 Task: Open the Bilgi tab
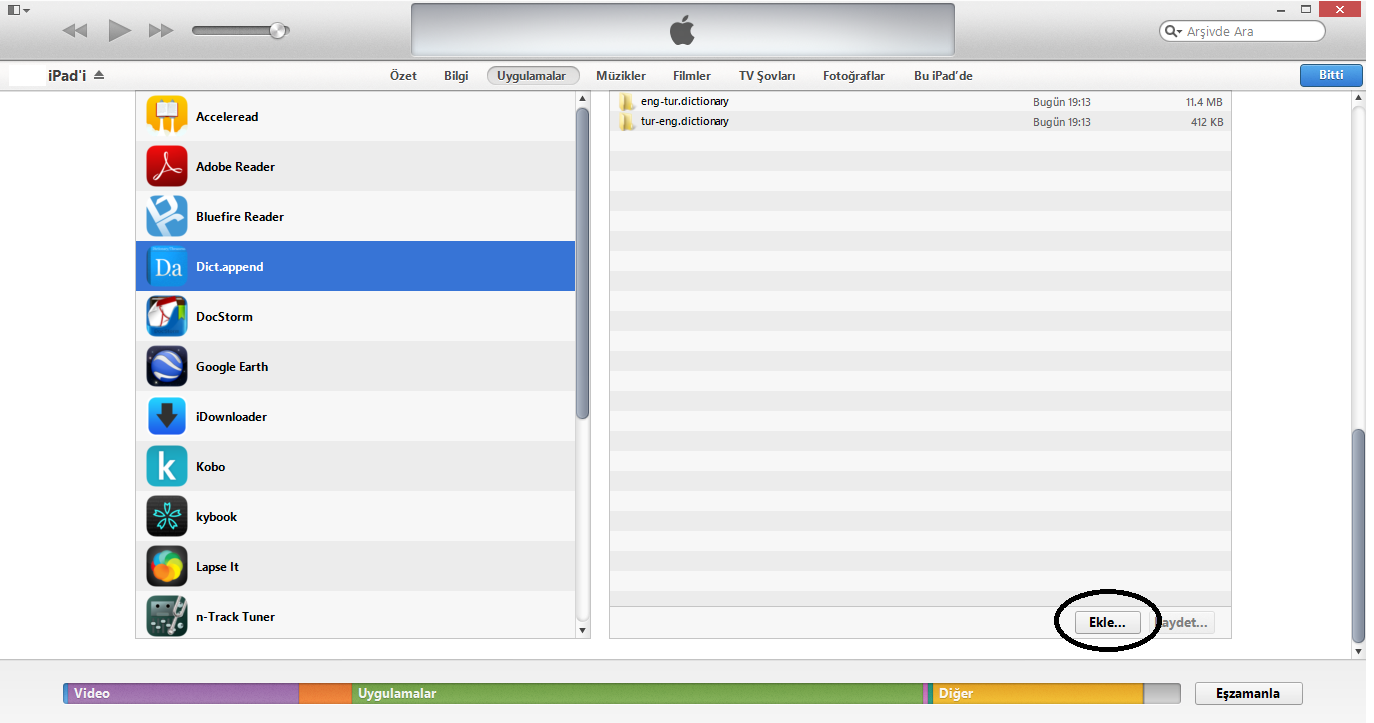pyautogui.click(x=456, y=76)
